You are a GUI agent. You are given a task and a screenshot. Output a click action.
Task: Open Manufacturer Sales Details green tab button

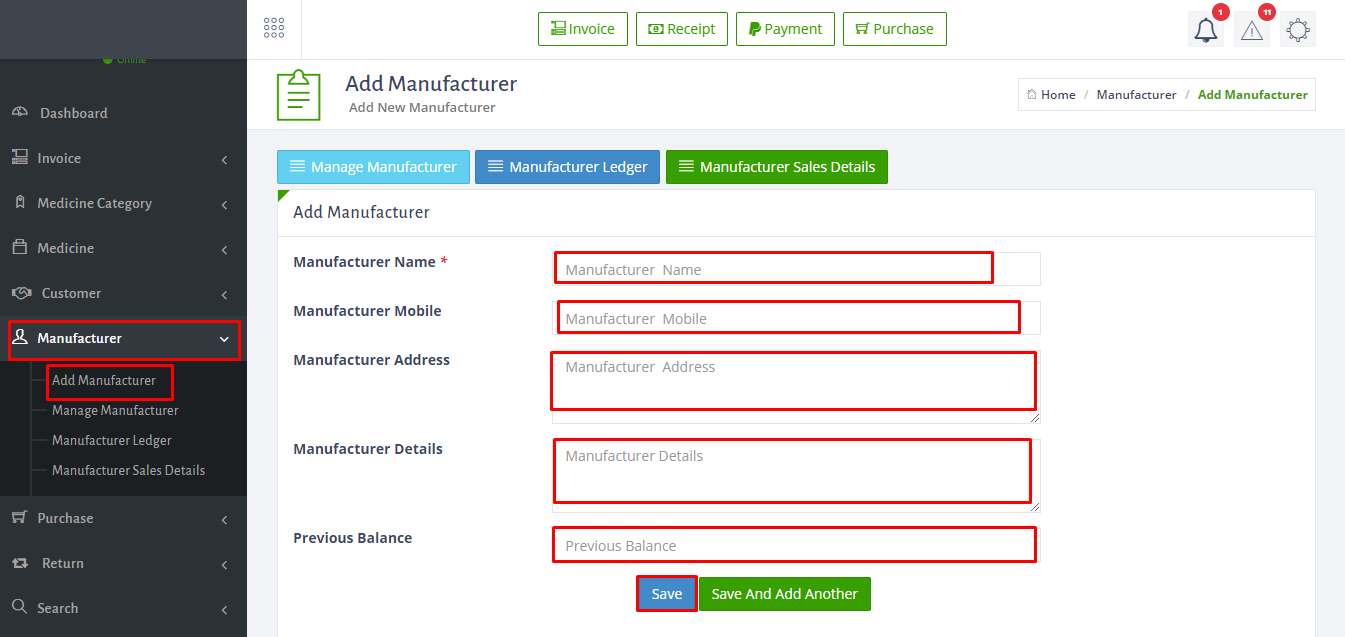[x=777, y=167]
